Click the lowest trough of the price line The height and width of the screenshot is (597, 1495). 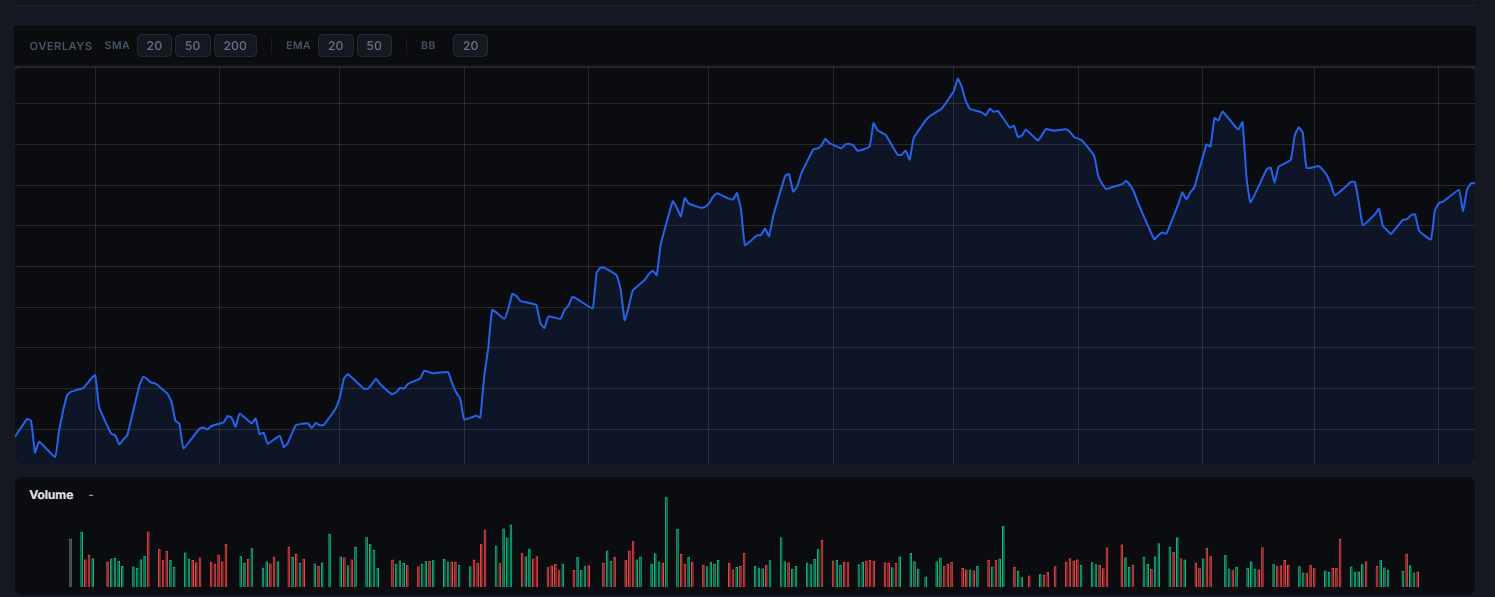[55, 456]
